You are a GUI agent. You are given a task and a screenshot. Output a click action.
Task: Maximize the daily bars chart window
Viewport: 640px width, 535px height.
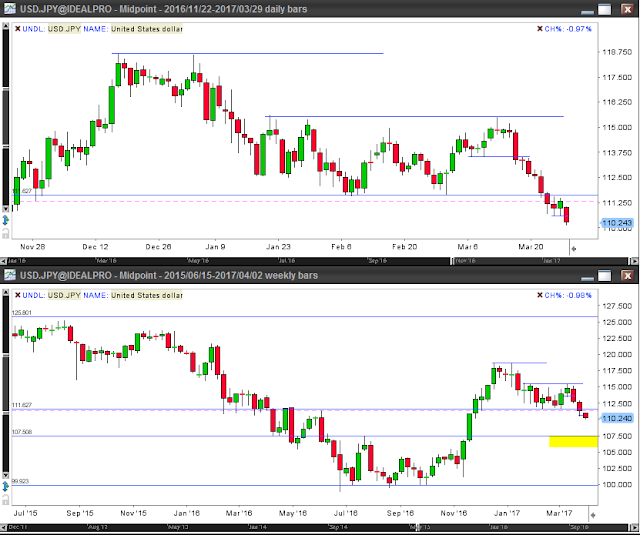click(605, 9)
